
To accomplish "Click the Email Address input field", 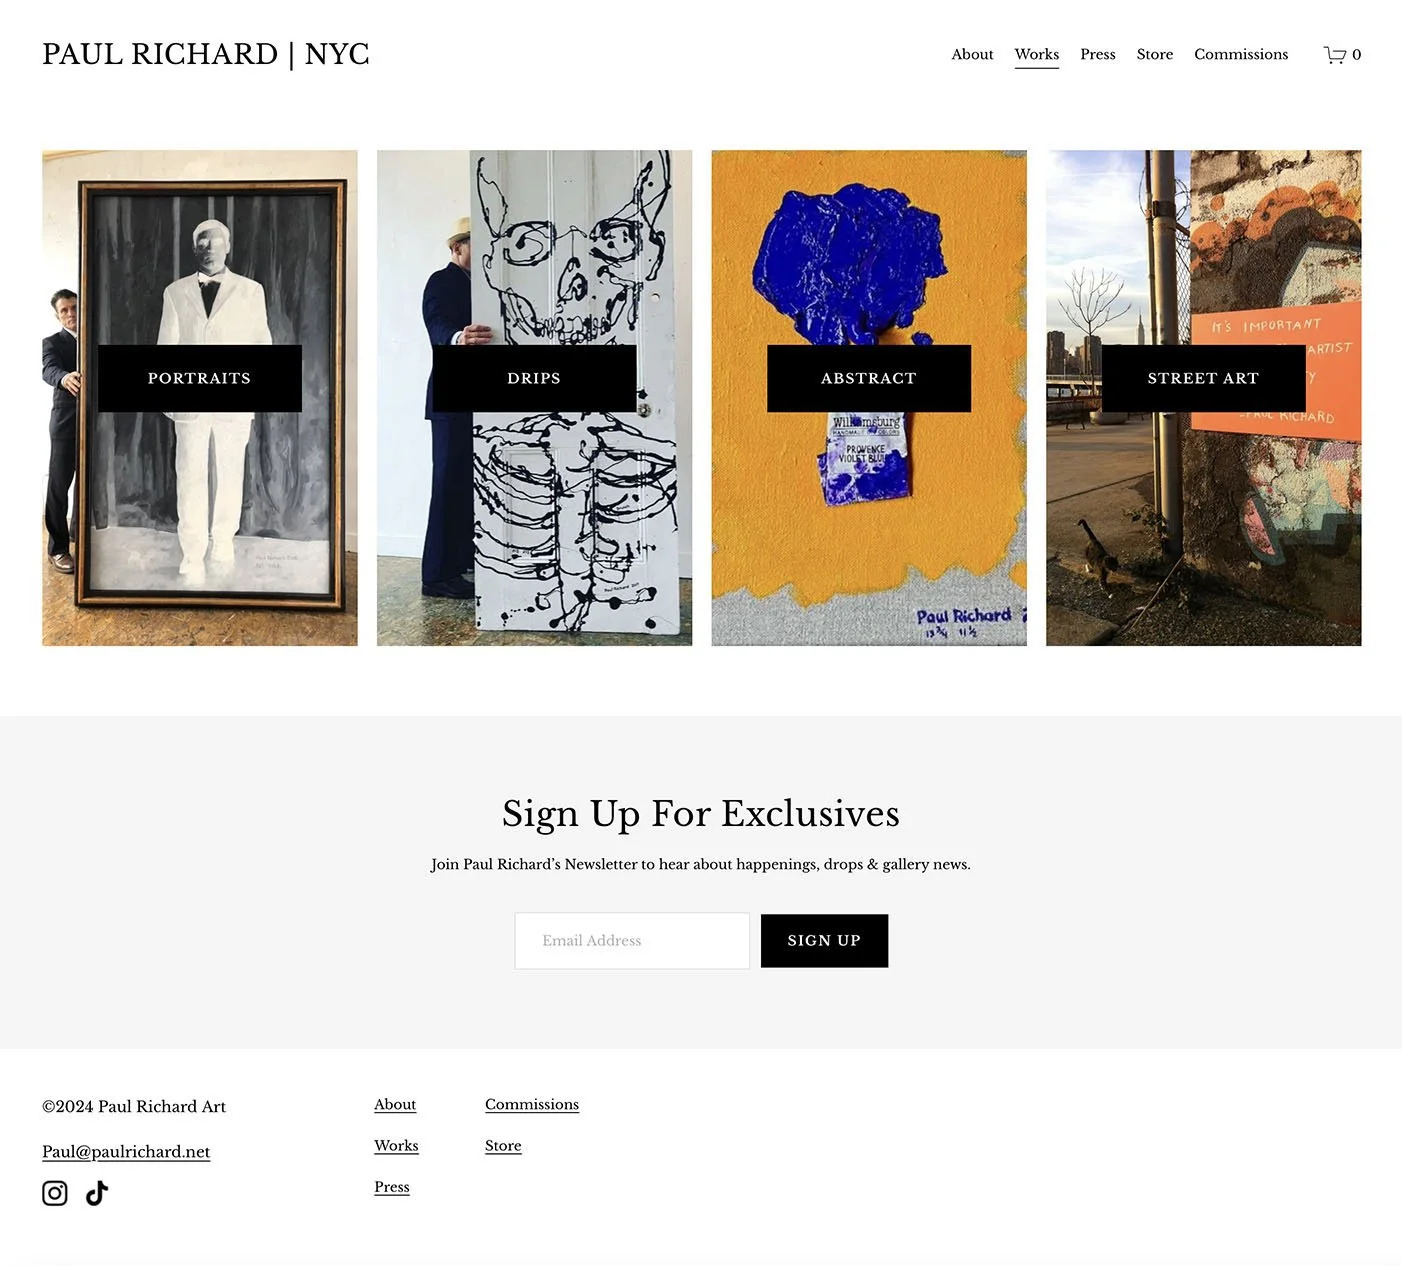I will pyautogui.click(x=632, y=940).
